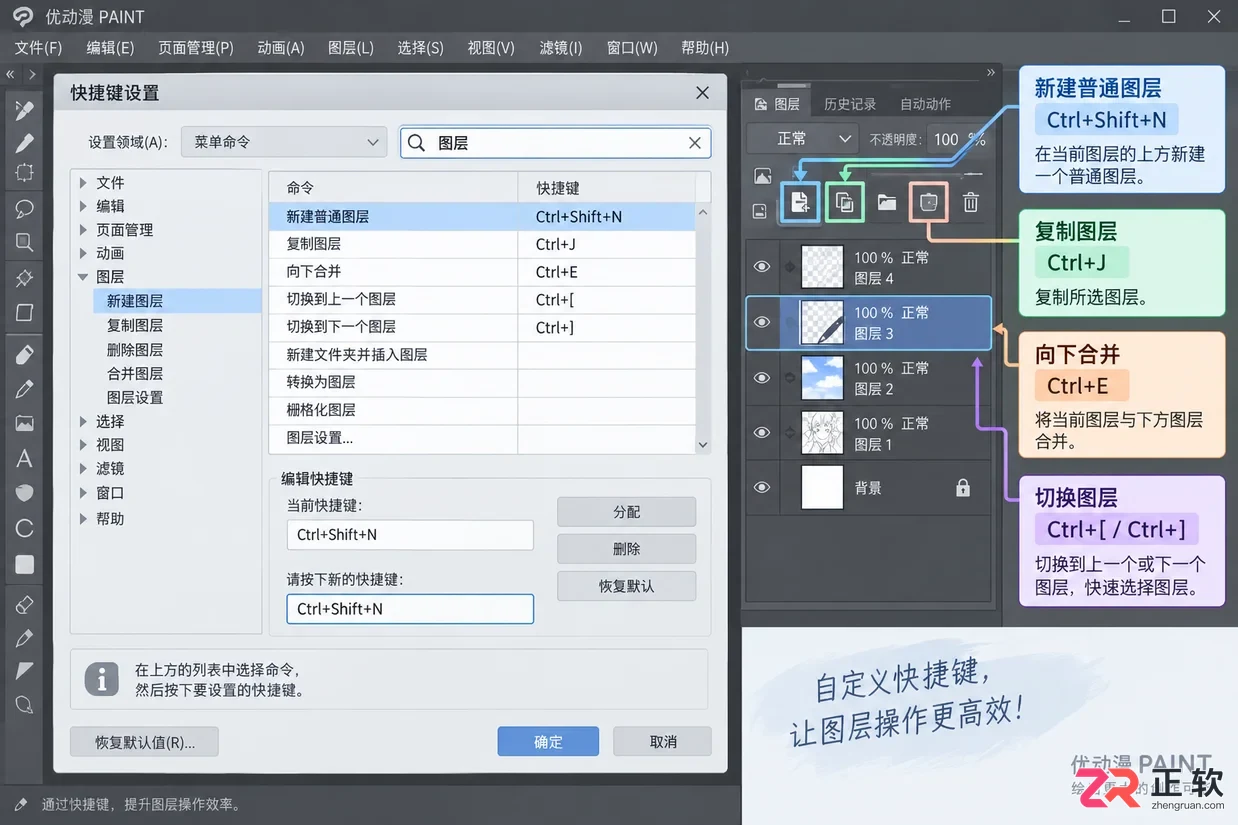Image resolution: width=1238 pixels, height=825 pixels.
Task: Collapse the toolbar with the double-left chevron
Action: pyautogui.click(x=10, y=74)
